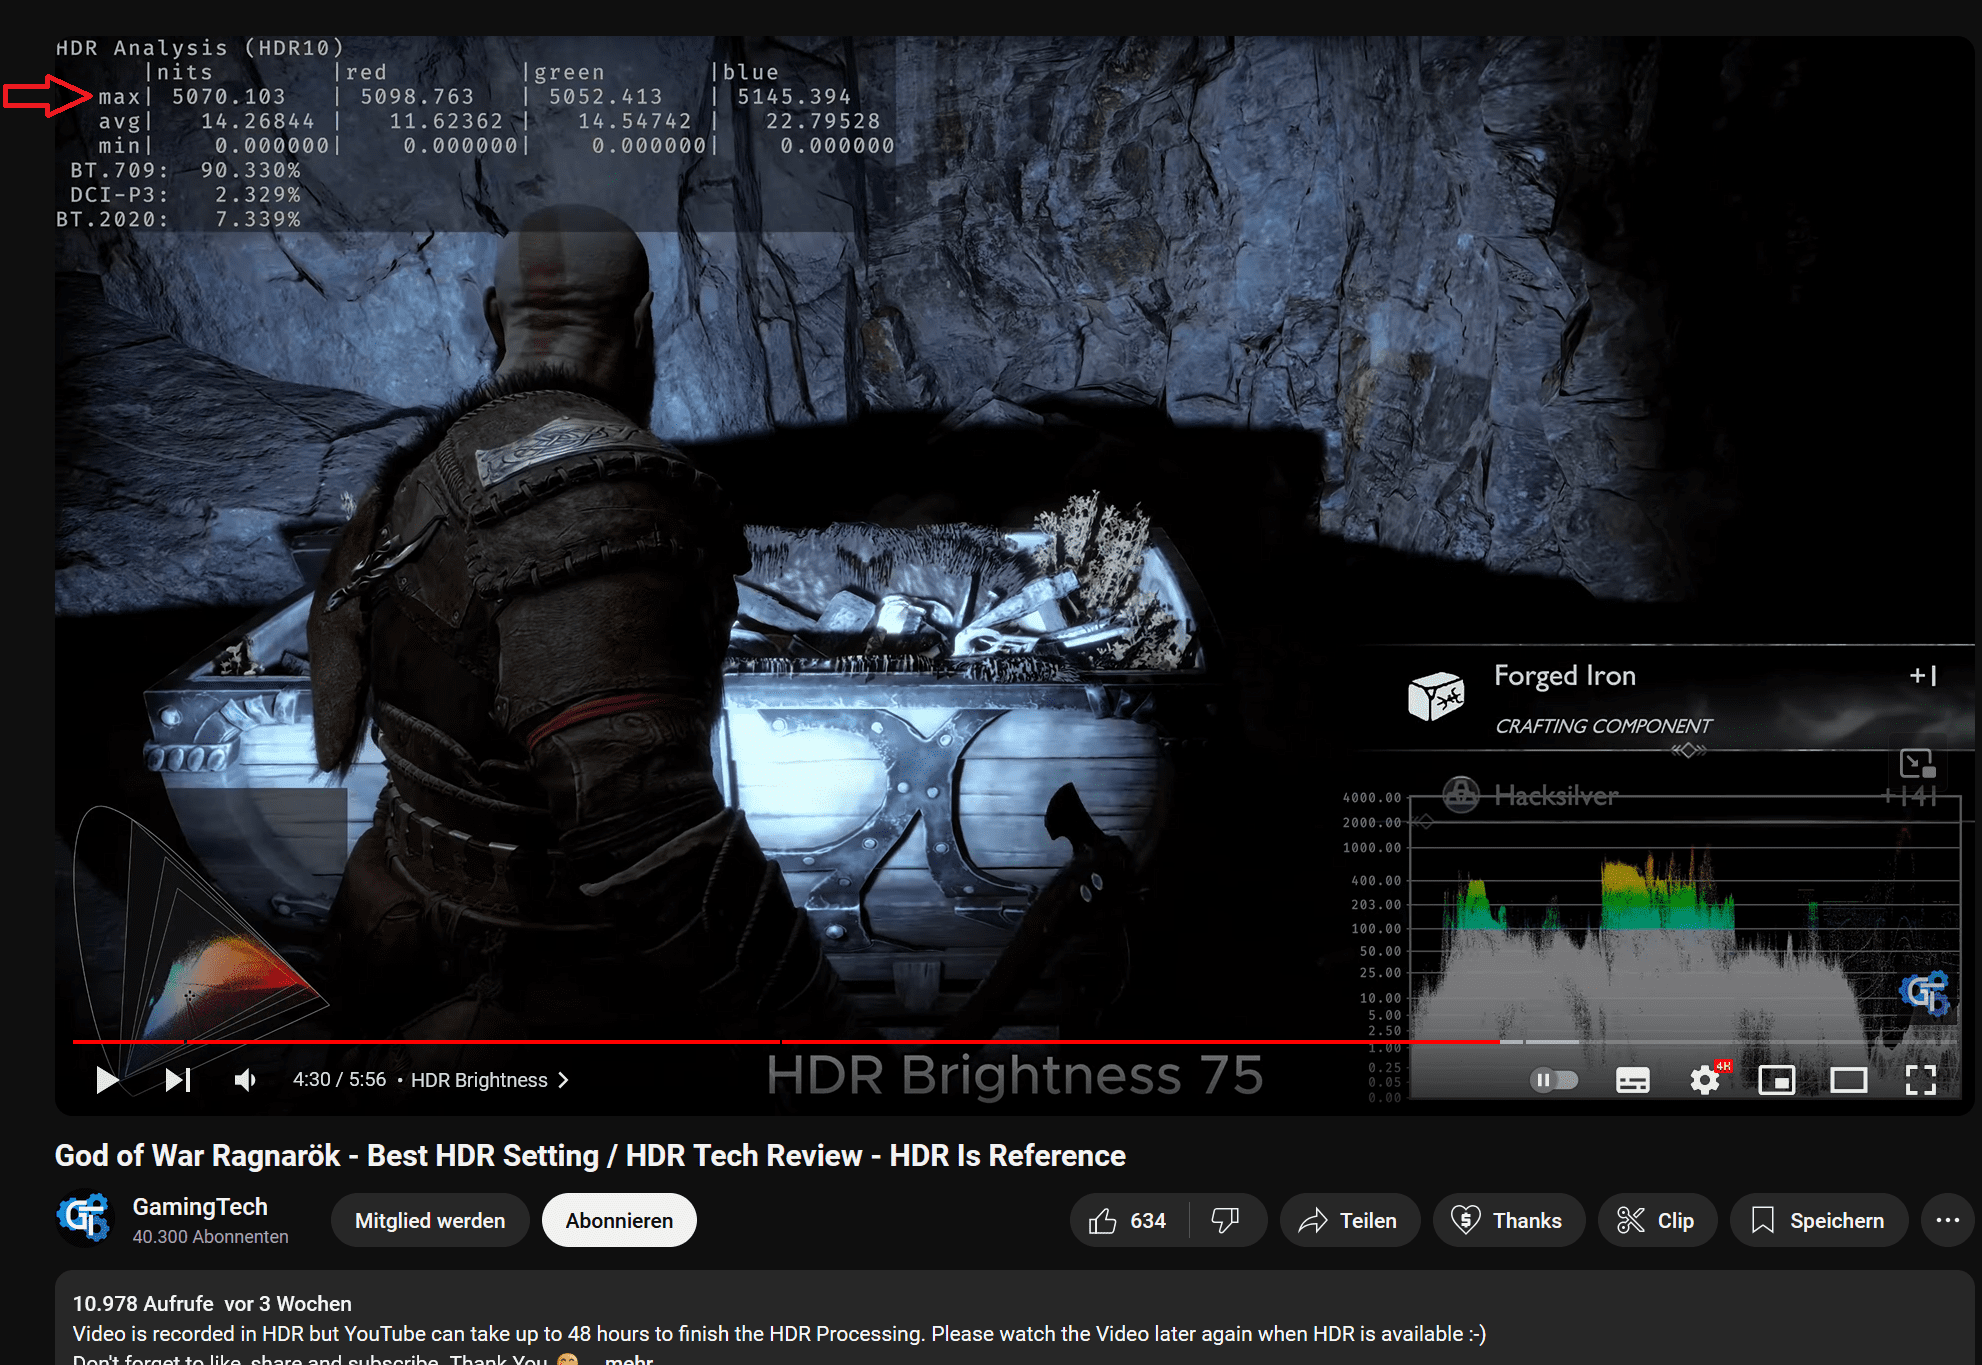Play the video with the play button

[x=107, y=1080]
